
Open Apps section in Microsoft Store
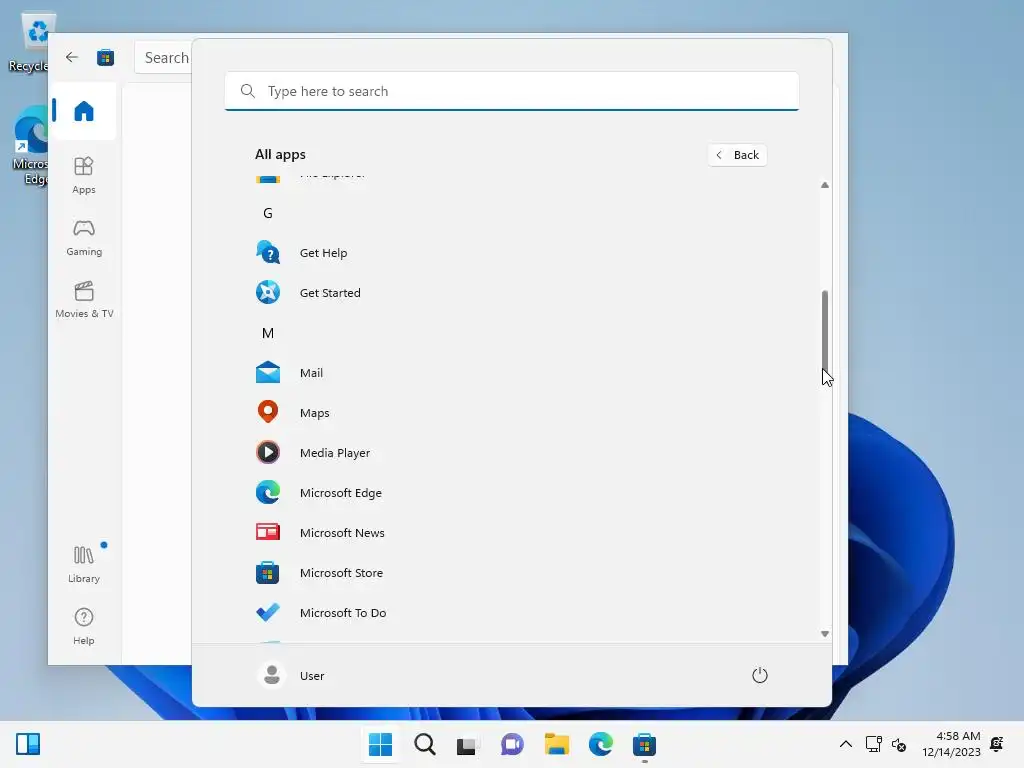pos(84,175)
